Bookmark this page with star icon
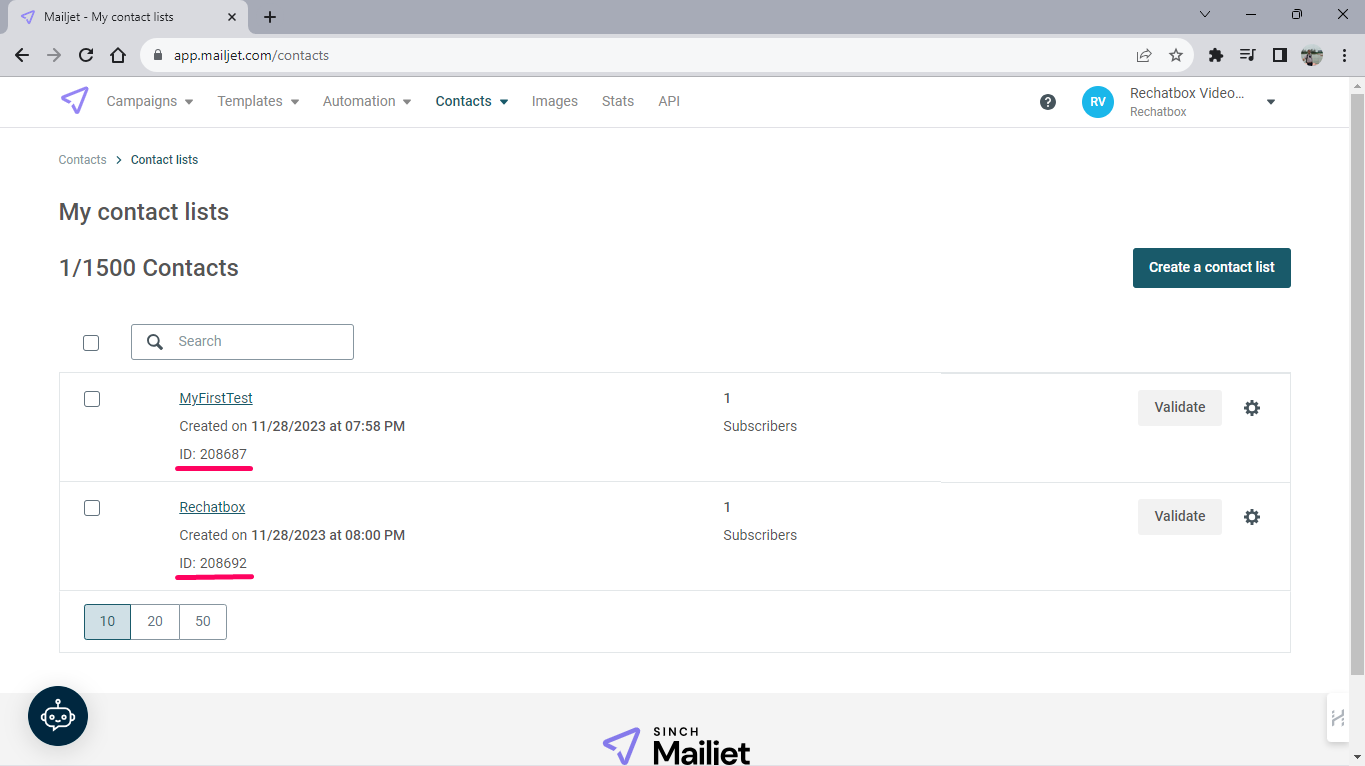The height and width of the screenshot is (766, 1365). [x=1176, y=55]
